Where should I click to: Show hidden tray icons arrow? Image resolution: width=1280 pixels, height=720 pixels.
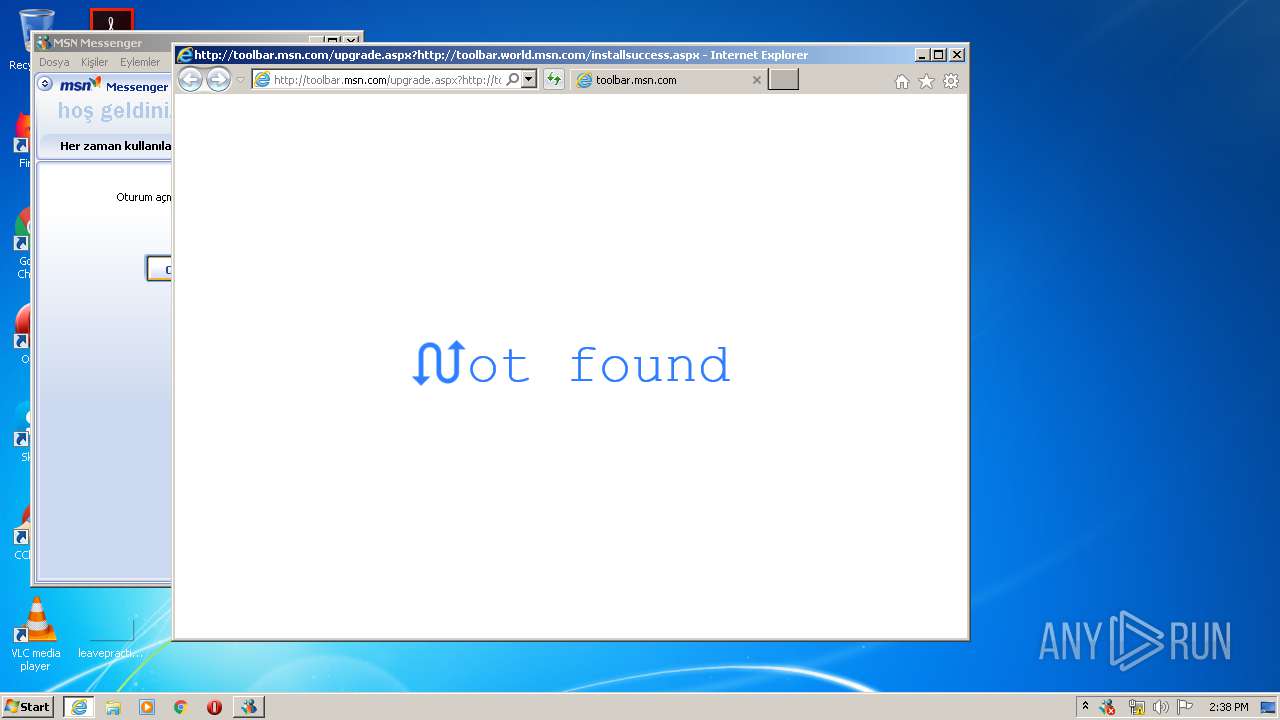click(1085, 706)
